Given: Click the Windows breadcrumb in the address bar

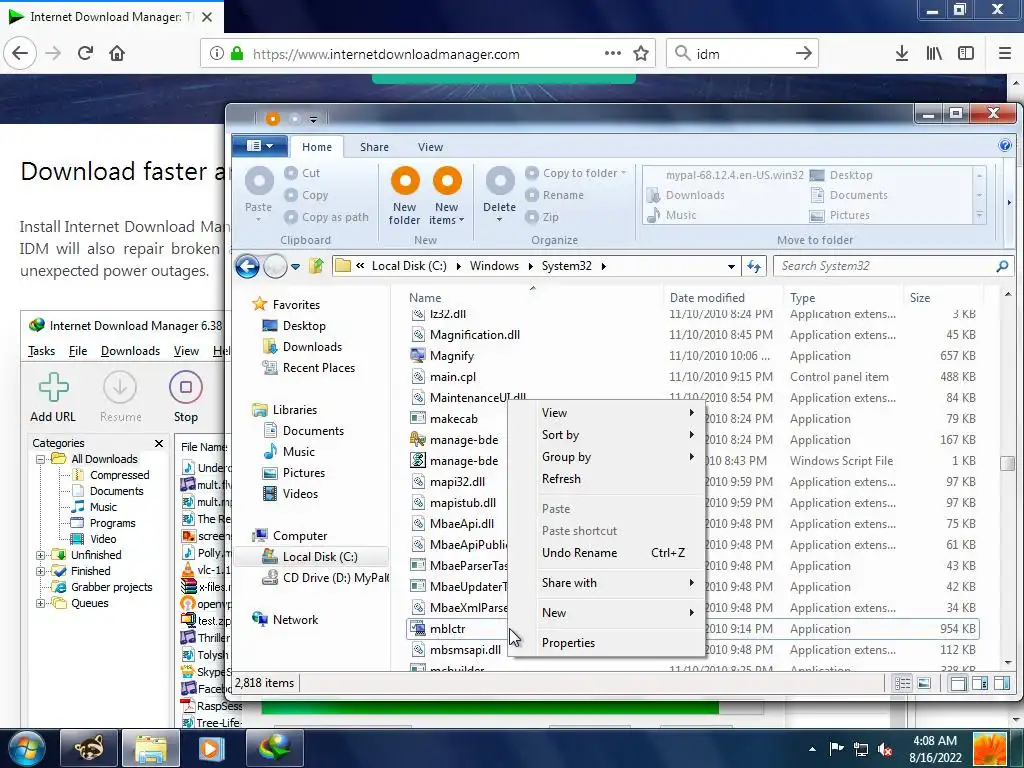Looking at the screenshot, I should 494,266.
